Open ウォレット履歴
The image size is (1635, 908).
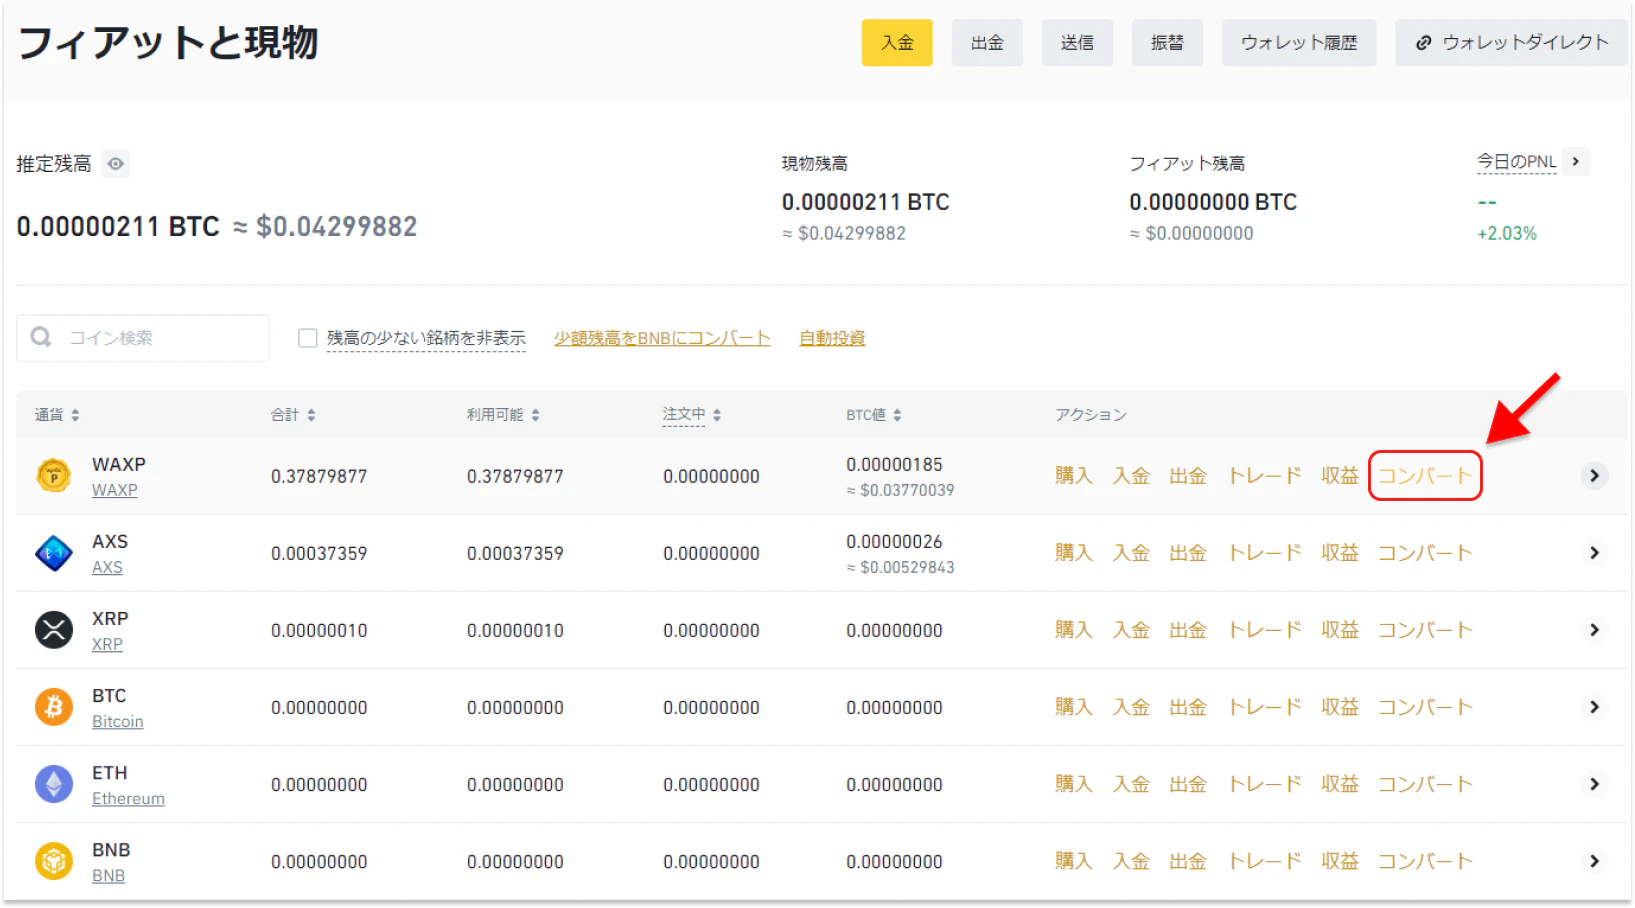click(x=1299, y=43)
